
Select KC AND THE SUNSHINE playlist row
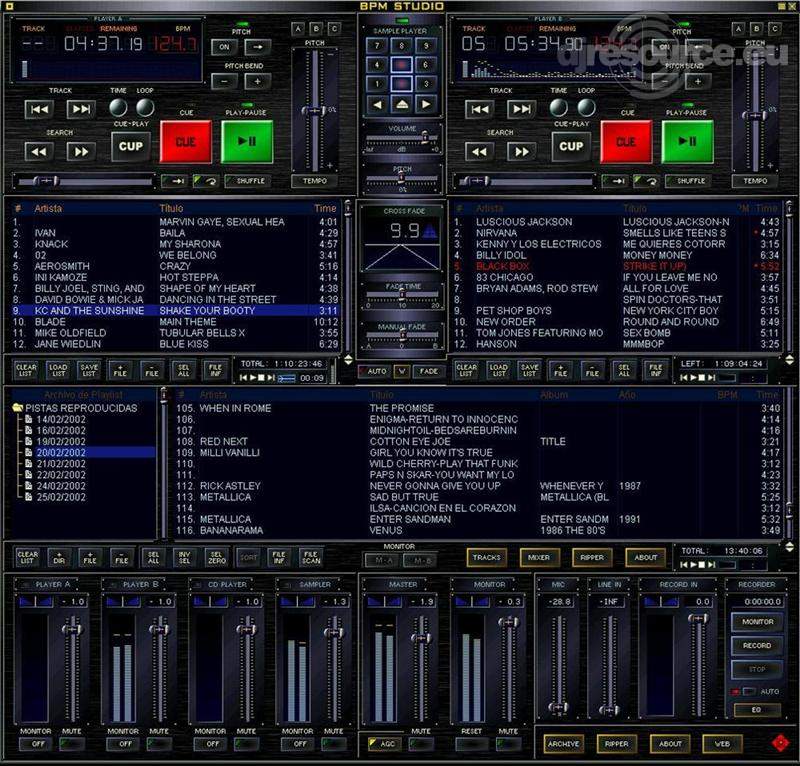[176, 310]
